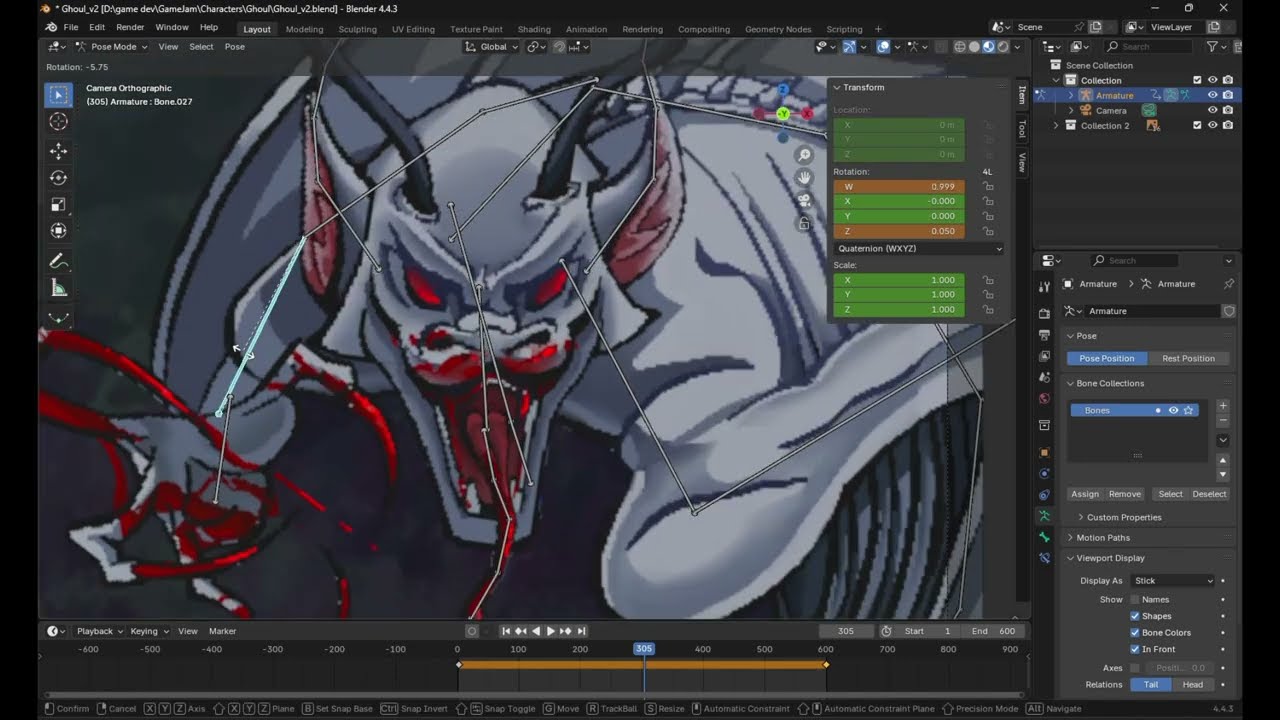Switch to wireframe viewport shading
Screen dimensions: 1280x720
click(x=960, y=46)
